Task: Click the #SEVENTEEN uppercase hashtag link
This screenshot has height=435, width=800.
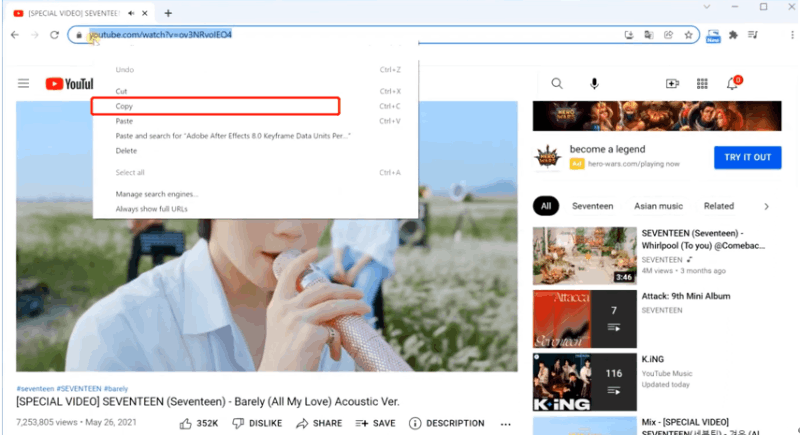Action: click(79, 389)
